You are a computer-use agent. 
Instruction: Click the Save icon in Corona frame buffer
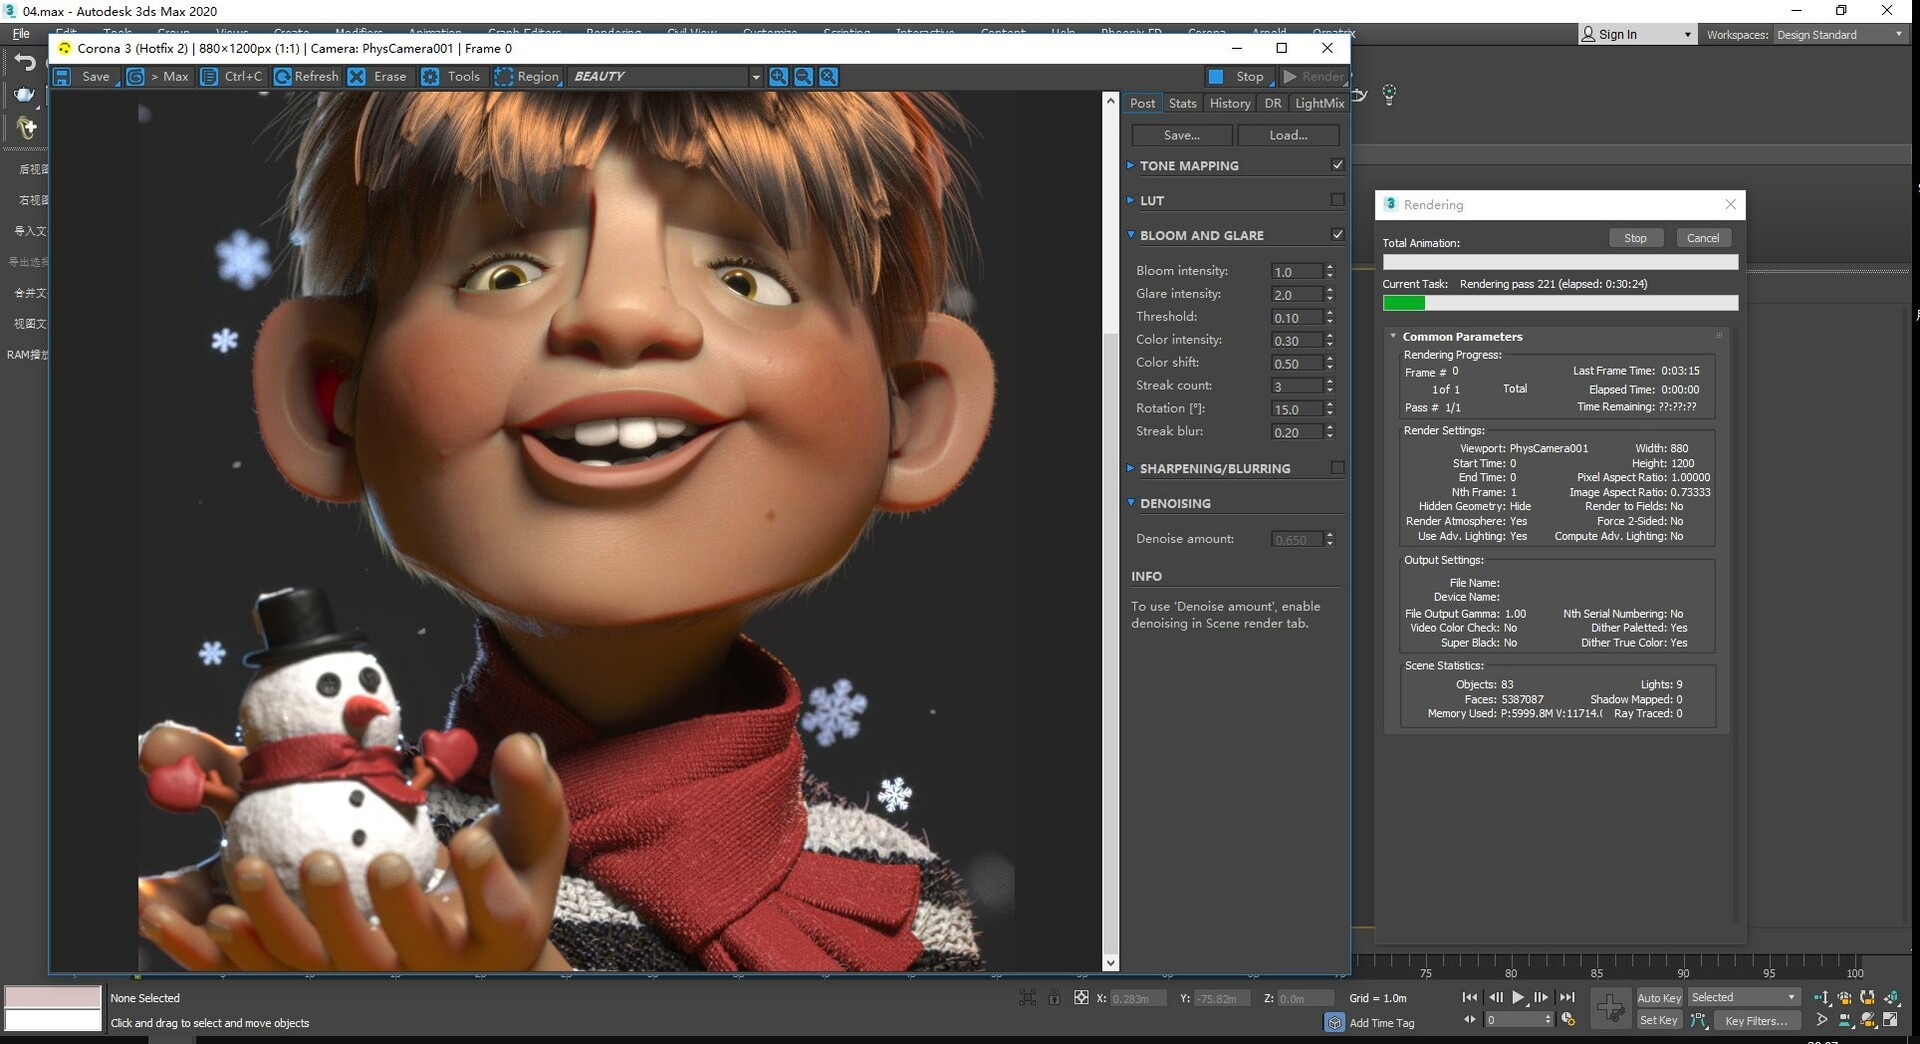pyautogui.click(x=62, y=77)
